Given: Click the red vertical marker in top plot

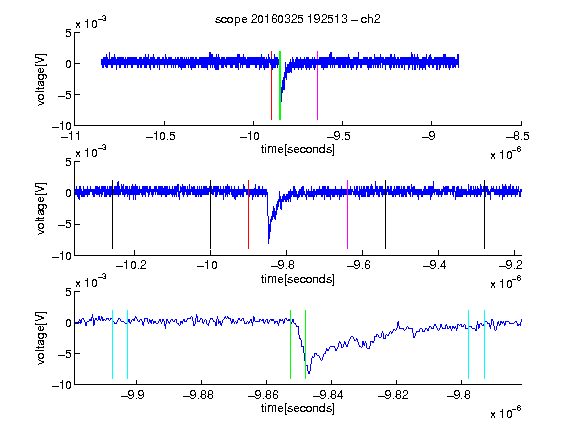Looking at the screenshot, I should 271,86.
